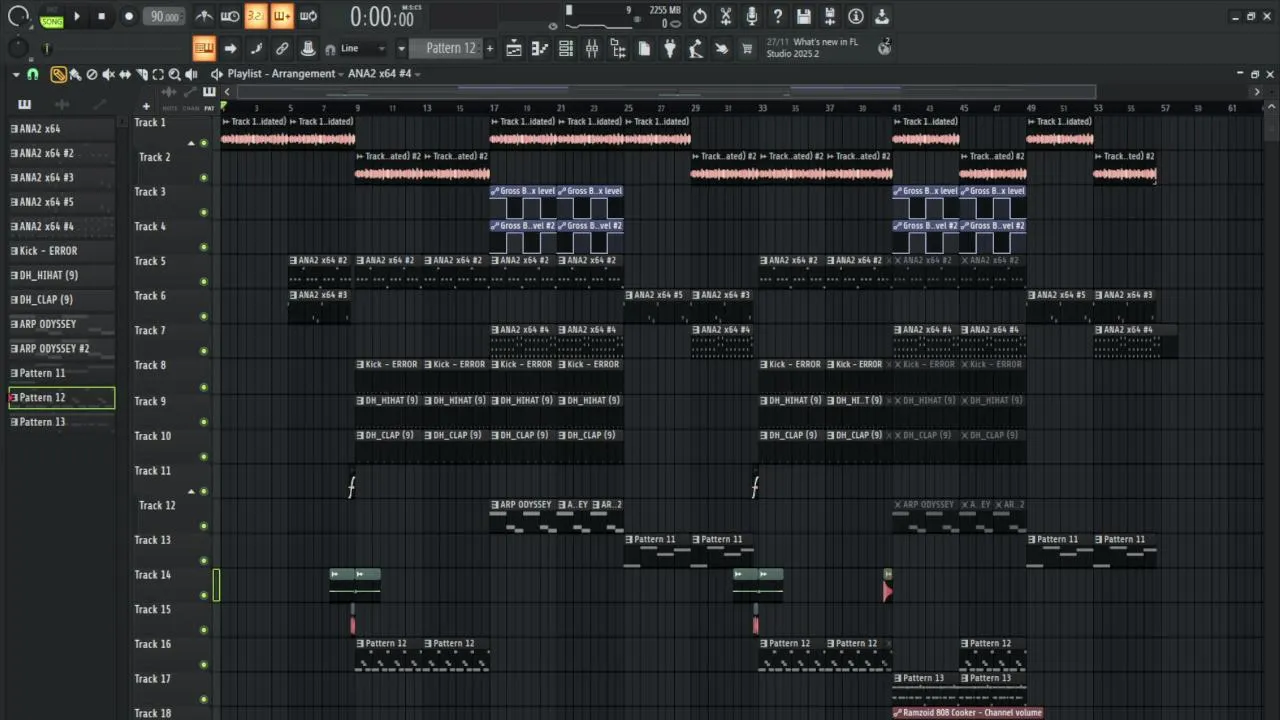Open the Line snap dropdown
This screenshot has height=720, width=1280.
(361, 48)
